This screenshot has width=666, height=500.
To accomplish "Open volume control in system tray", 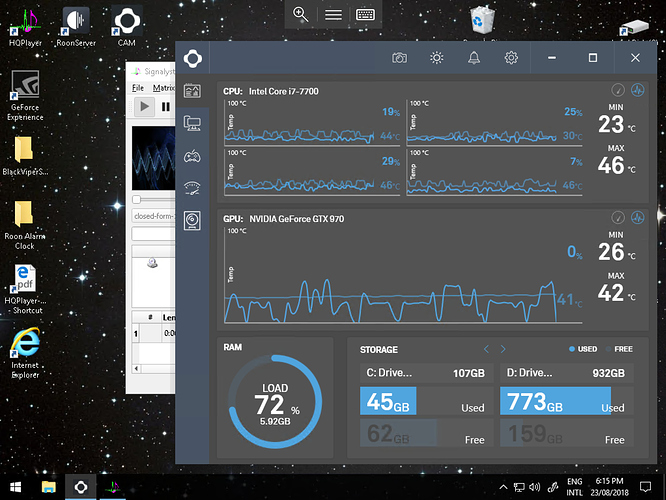I will [x=534, y=487].
